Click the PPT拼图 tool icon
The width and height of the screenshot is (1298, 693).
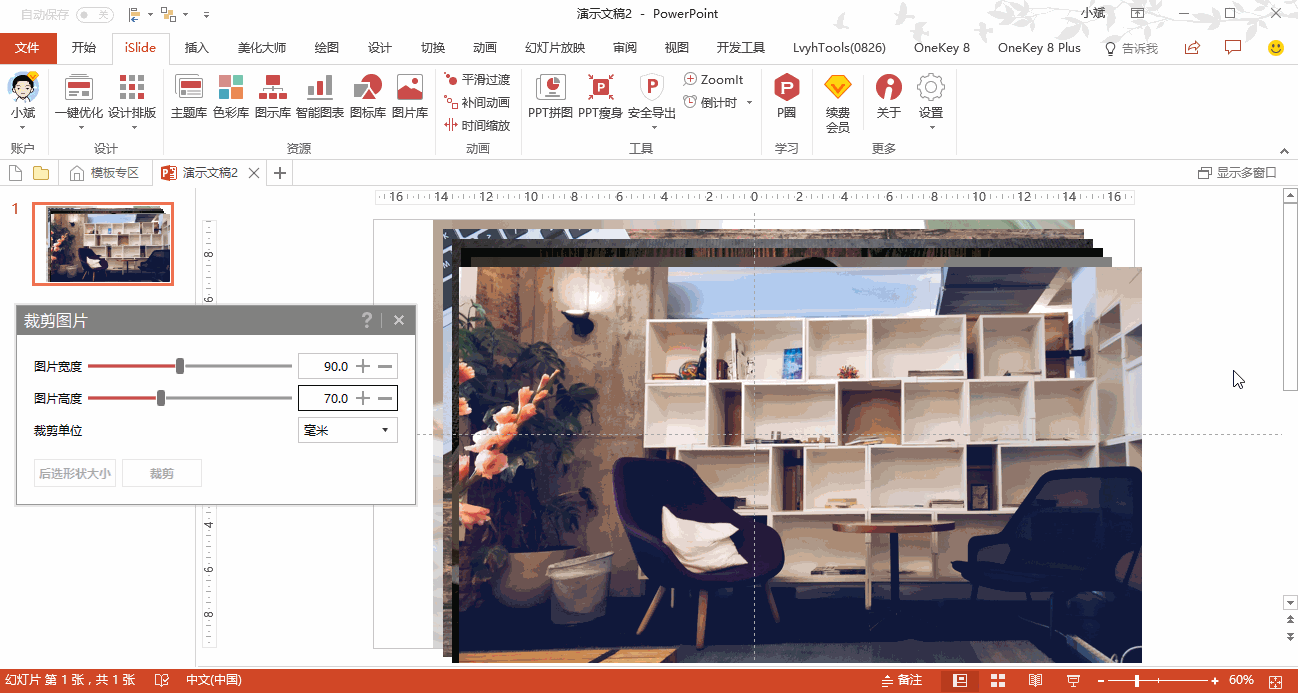(550, 96)
